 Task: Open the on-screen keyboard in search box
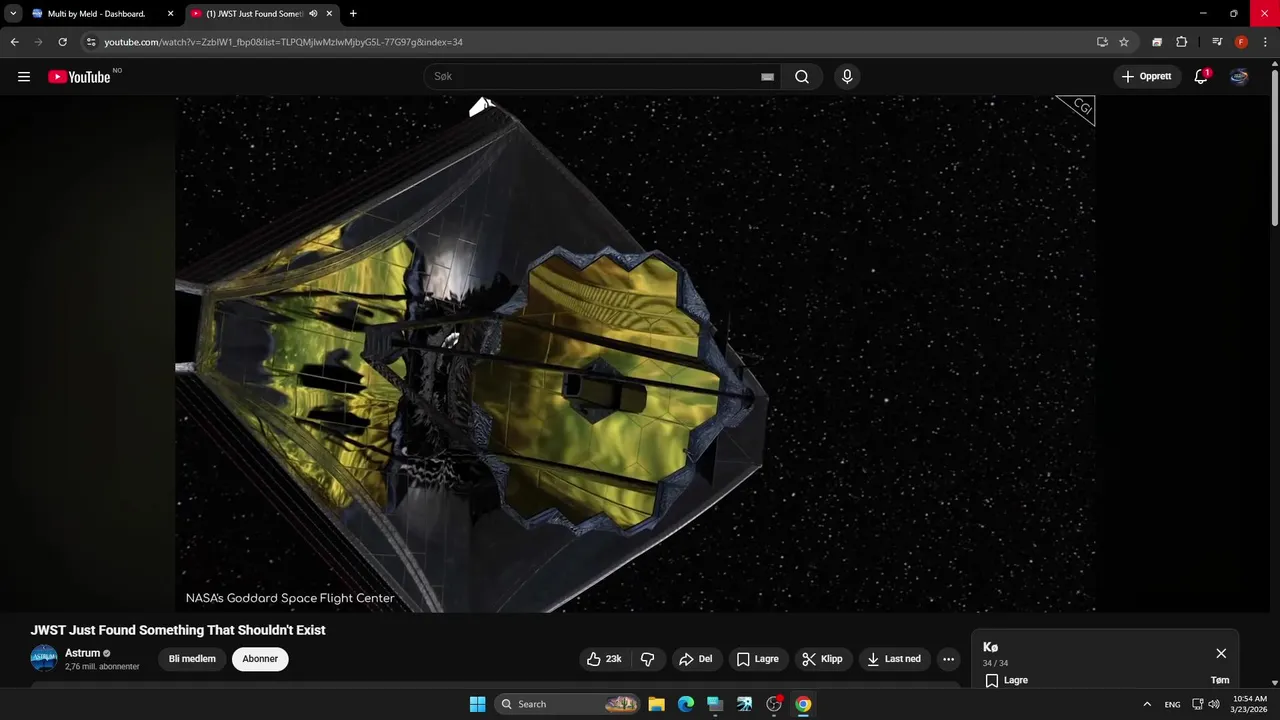[767, 77]
